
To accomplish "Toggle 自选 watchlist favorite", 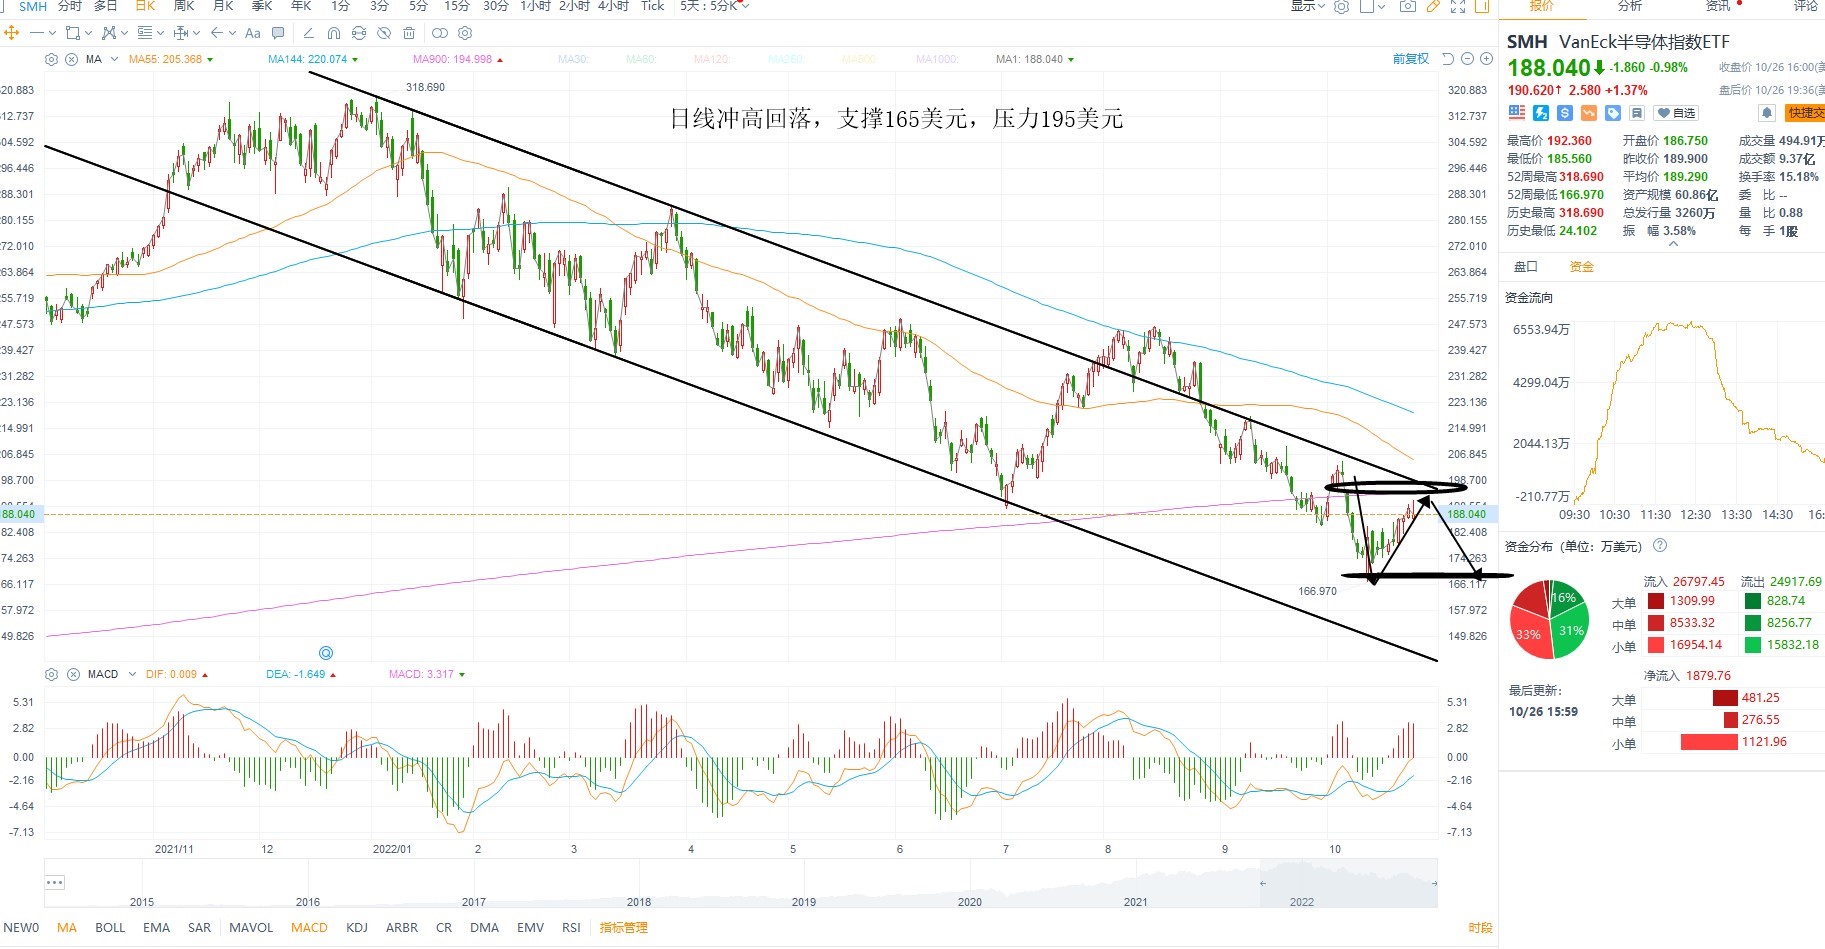I will (x=1676, y=113).
